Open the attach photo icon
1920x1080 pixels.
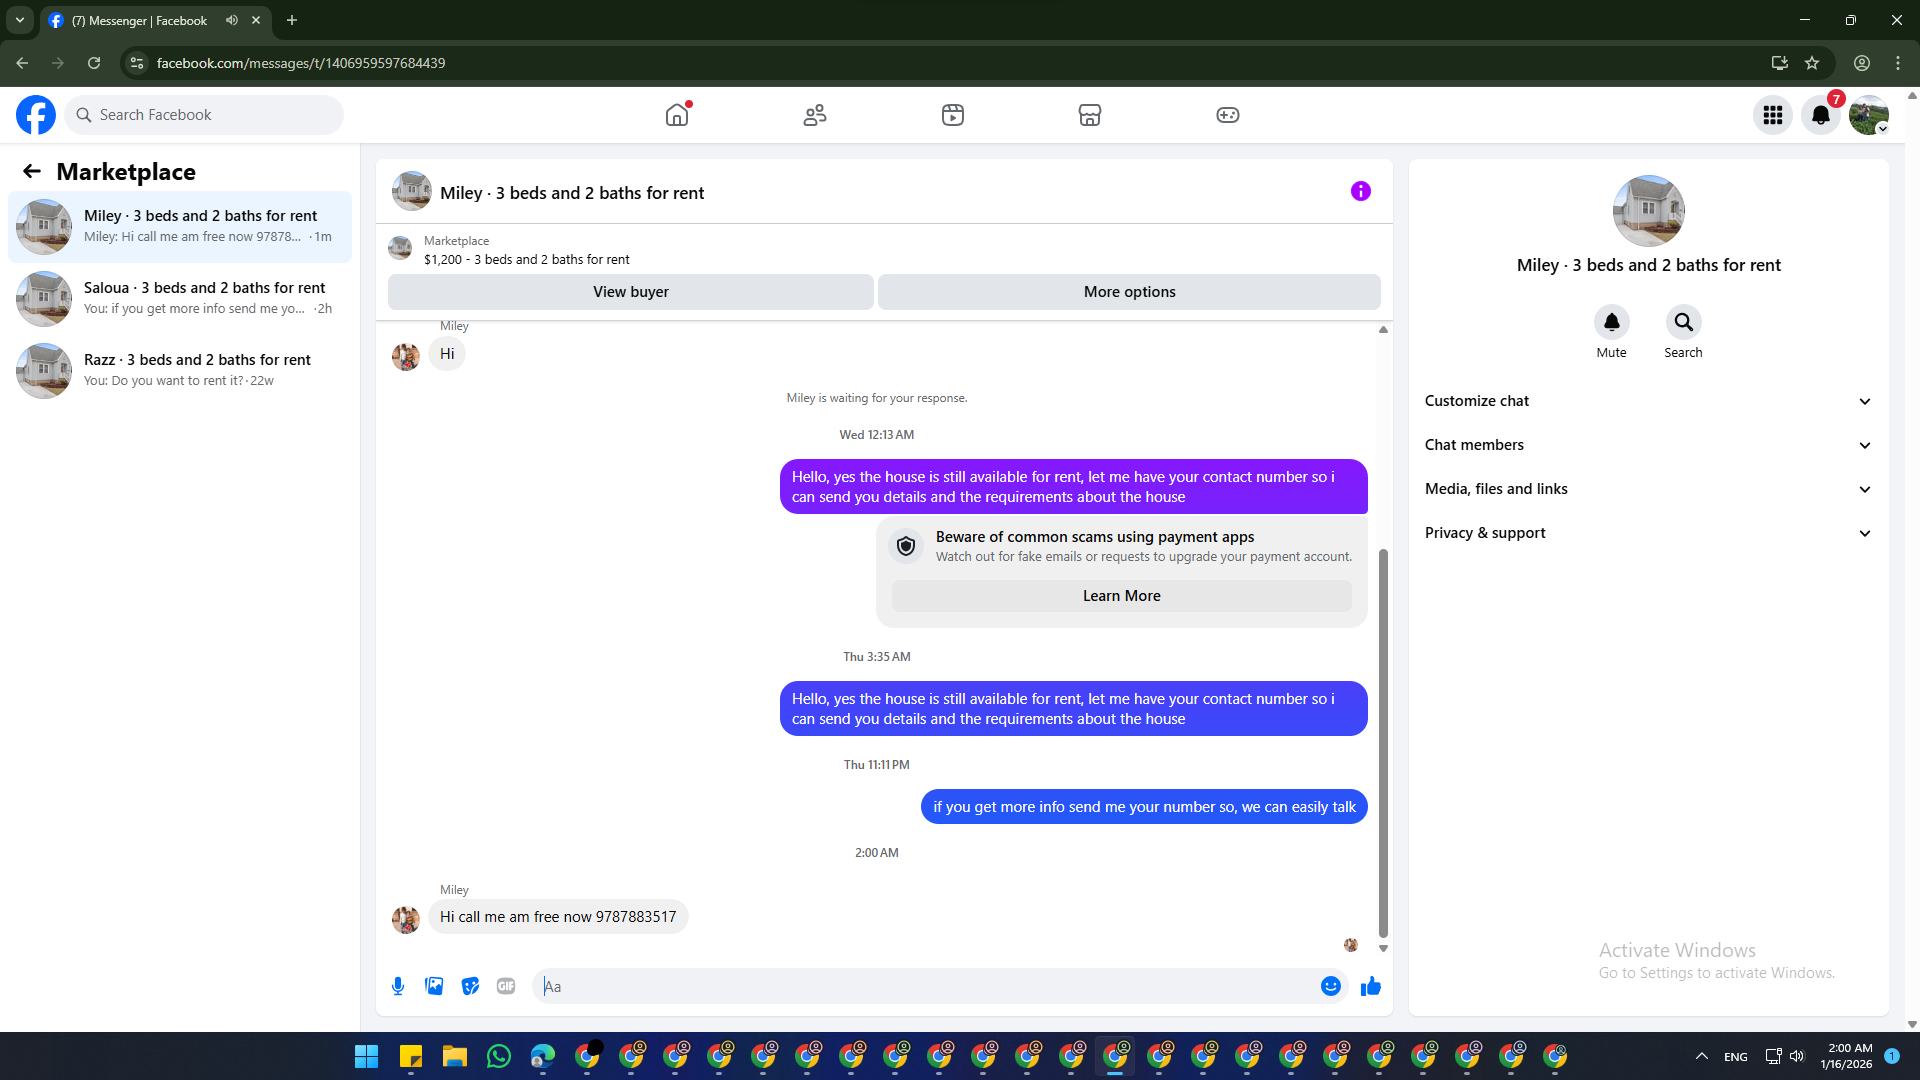(x=434, y=986)
